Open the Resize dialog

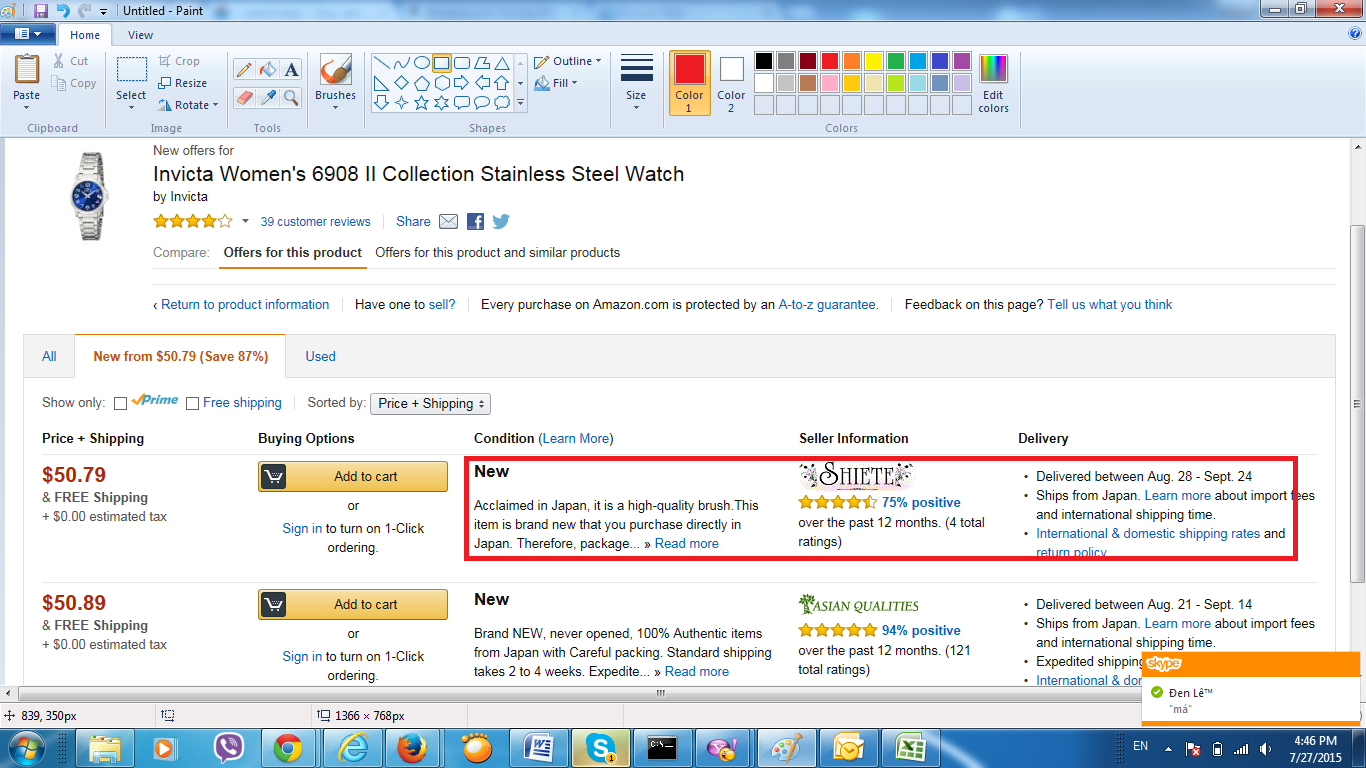tap(183, 83)
